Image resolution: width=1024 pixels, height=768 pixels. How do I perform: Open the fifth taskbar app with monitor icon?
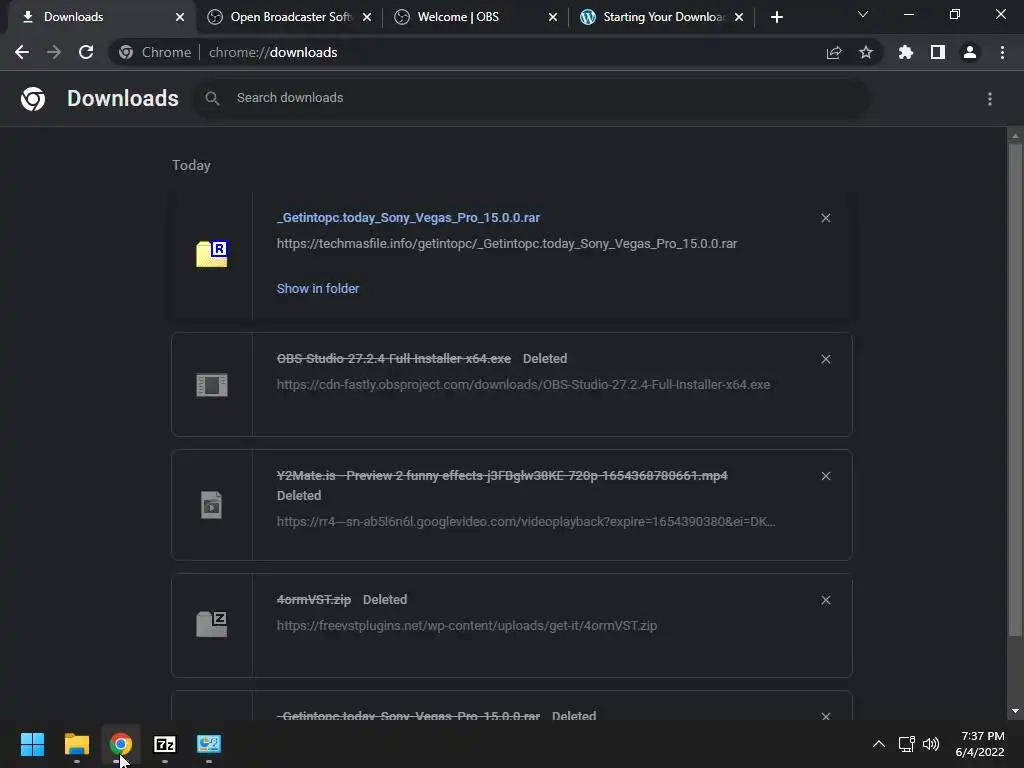tap(209, 744)
